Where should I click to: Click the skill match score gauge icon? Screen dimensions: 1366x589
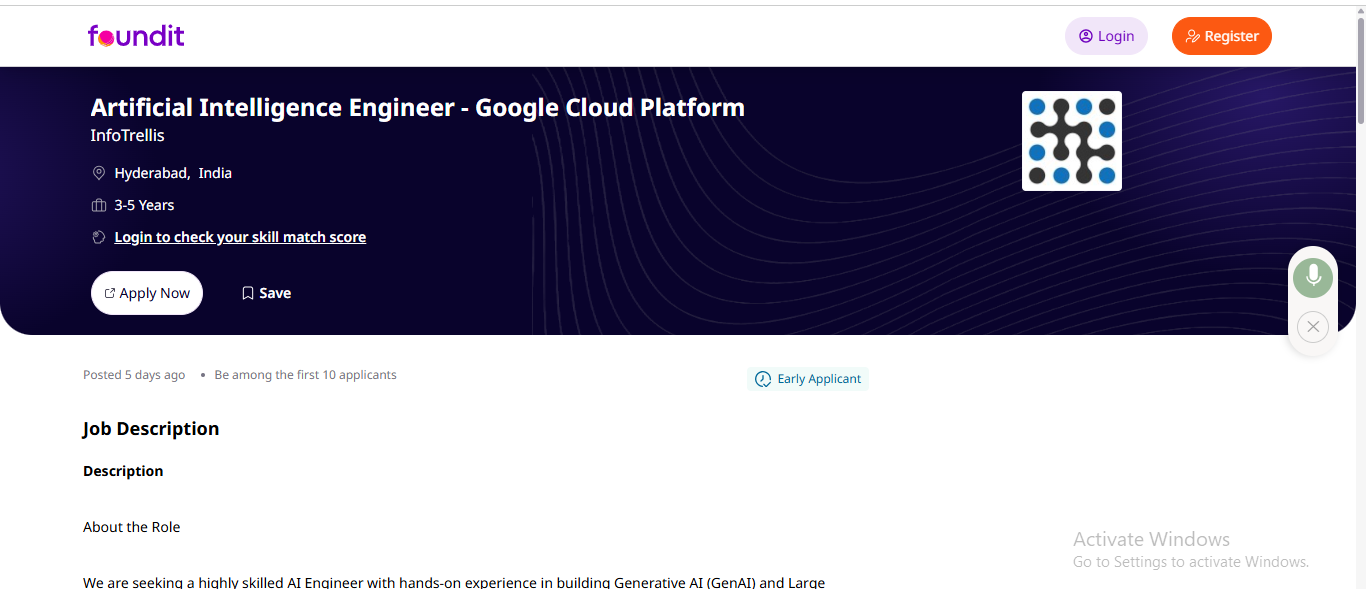[99, 237]
